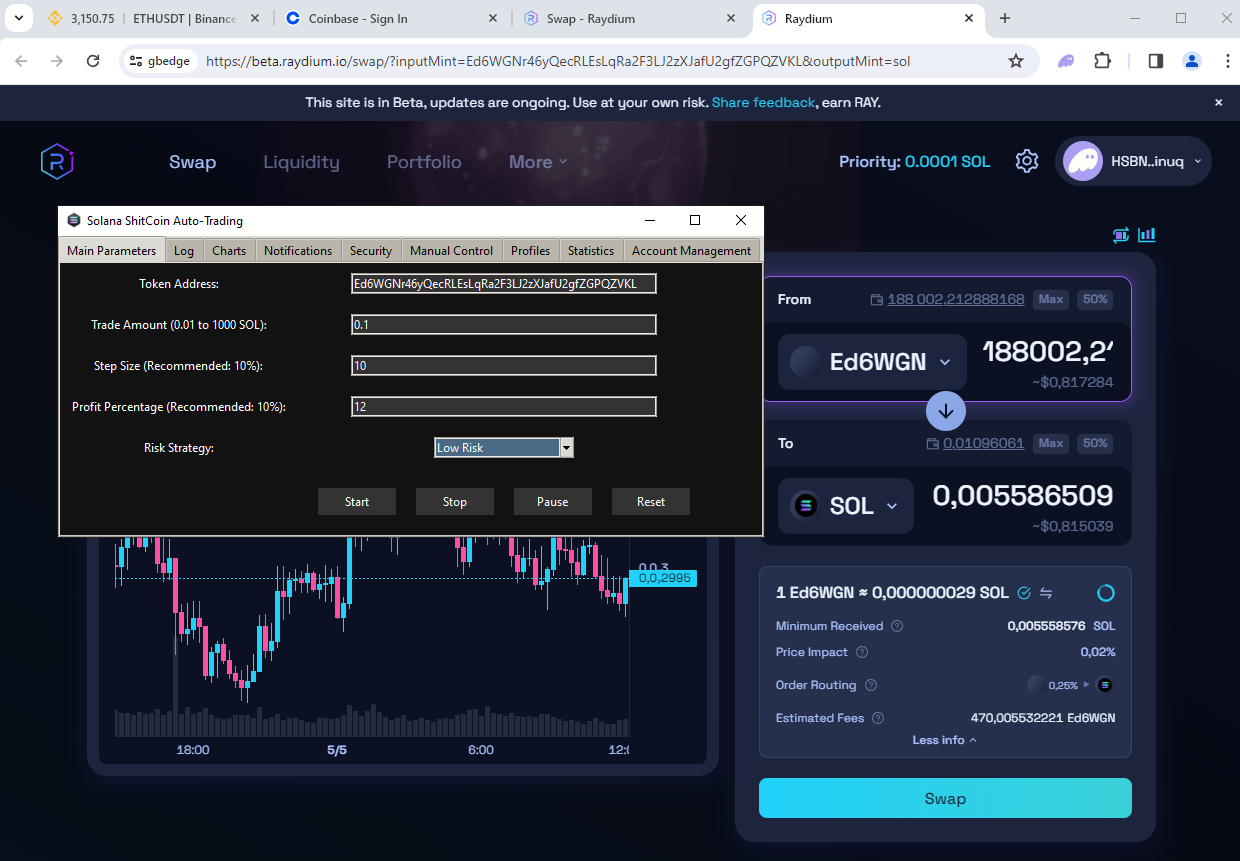The image size is (1240, 861).
Task: Reload the page in the browser
Action: pyautogui.click(x=93, y=61)
